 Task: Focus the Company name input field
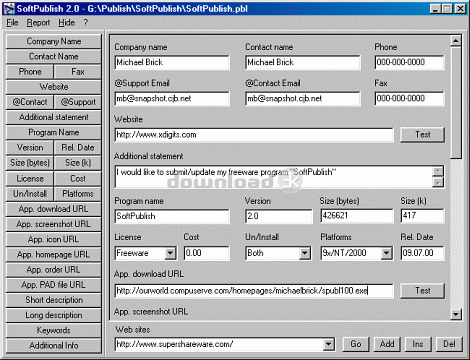coord(172,62)
